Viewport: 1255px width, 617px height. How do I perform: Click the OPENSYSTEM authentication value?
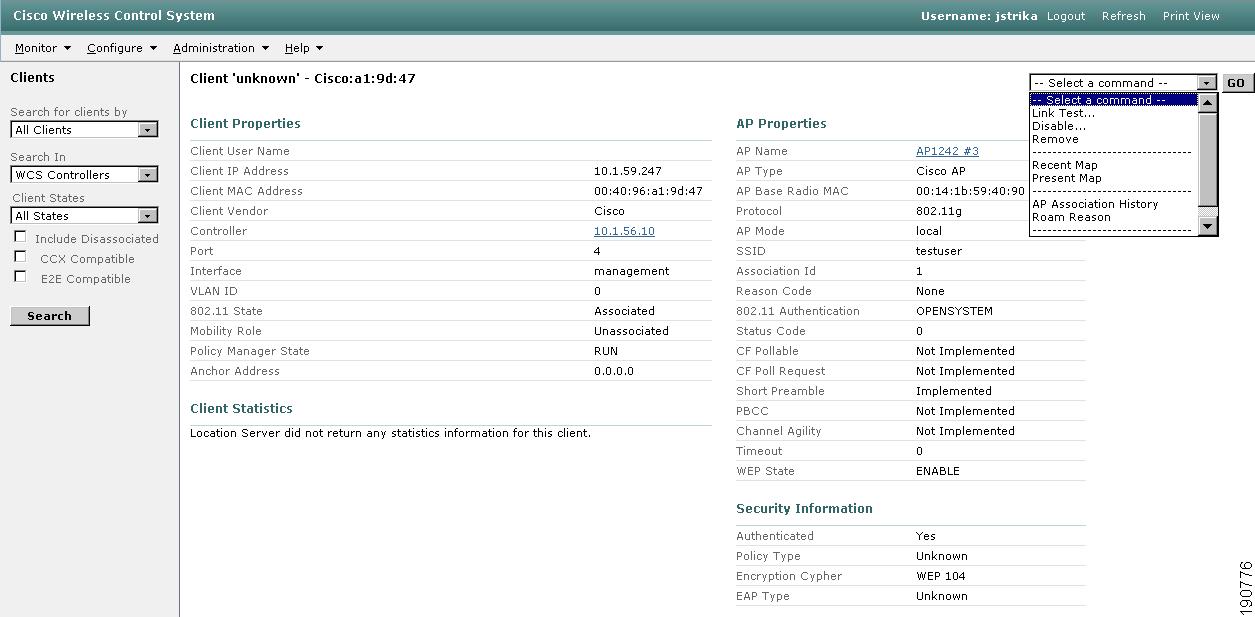[954, 311]
